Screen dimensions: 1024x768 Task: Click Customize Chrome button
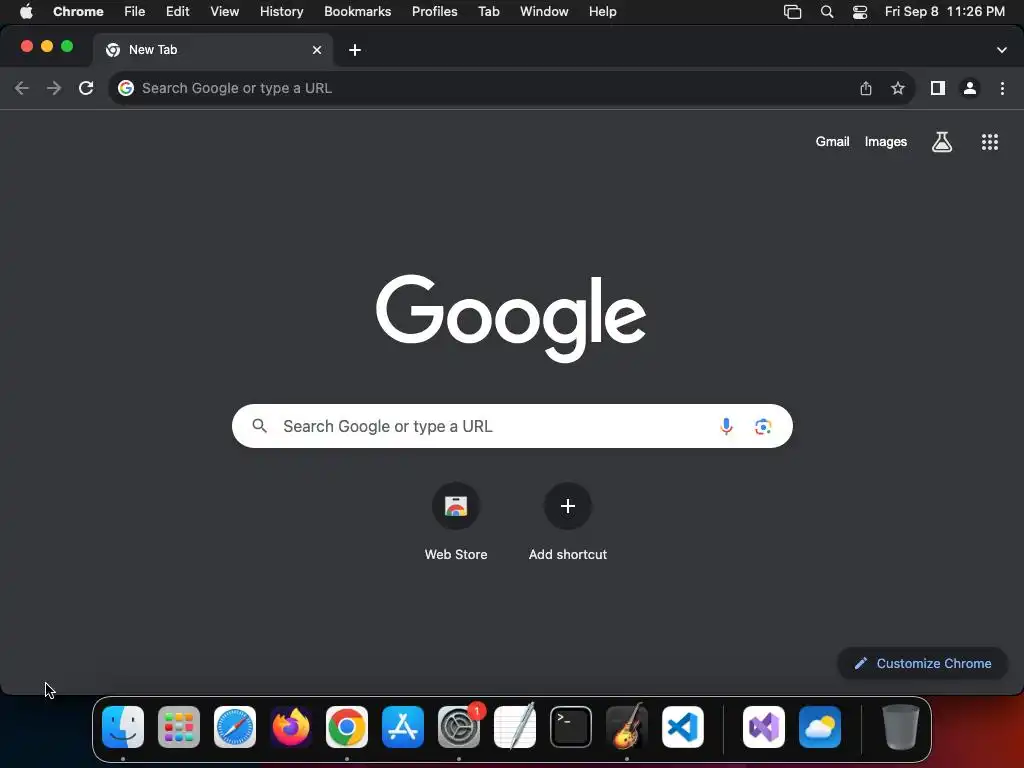923,664
